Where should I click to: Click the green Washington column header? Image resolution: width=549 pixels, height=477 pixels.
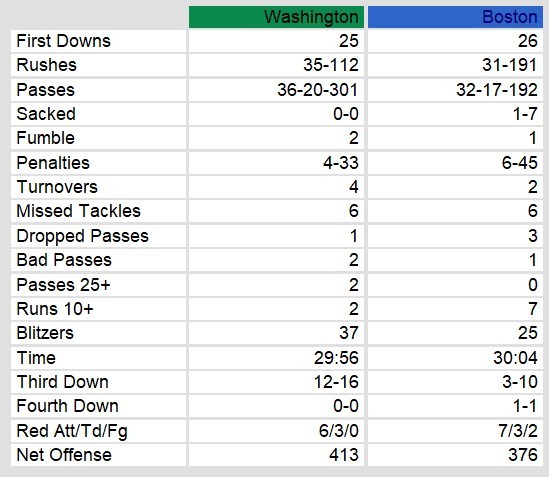pyautogui.click(x=276, y=17)
